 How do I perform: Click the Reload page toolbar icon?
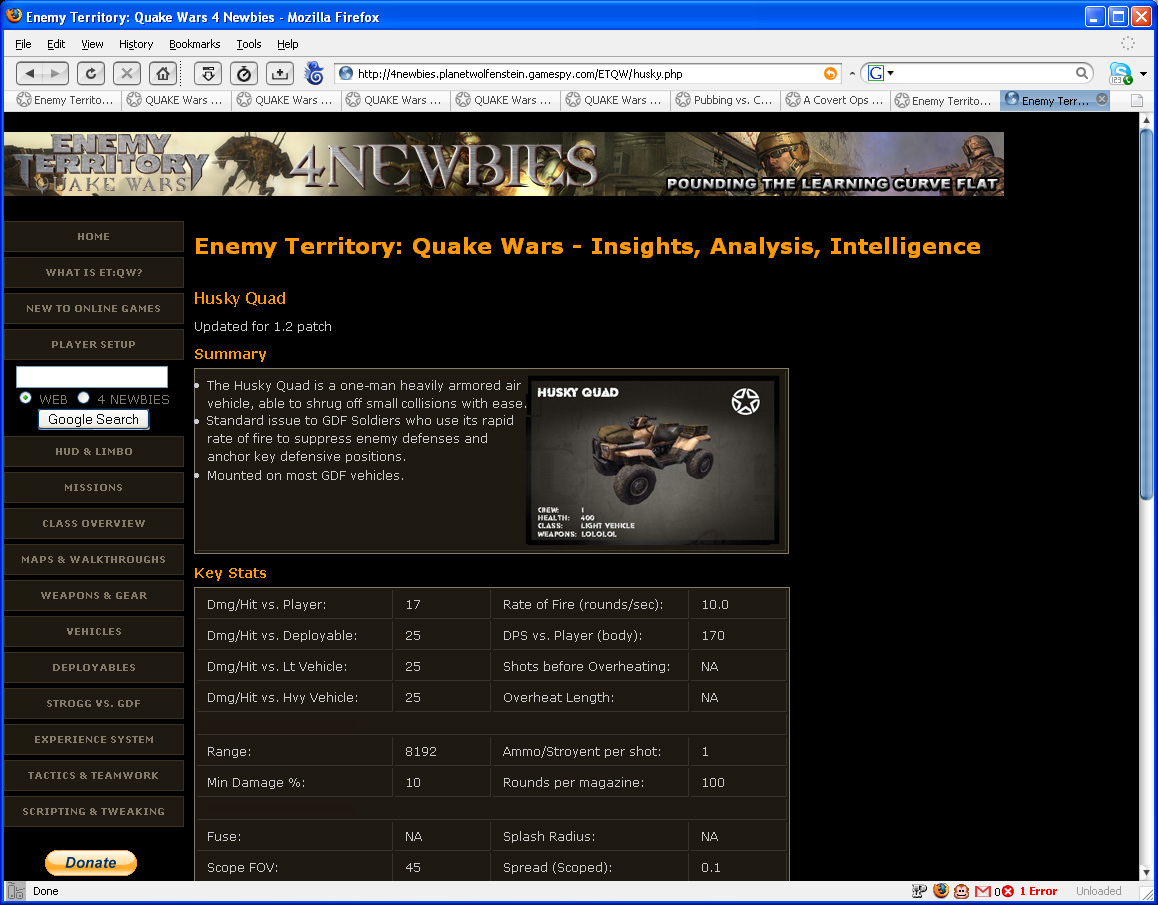point(90,73)
